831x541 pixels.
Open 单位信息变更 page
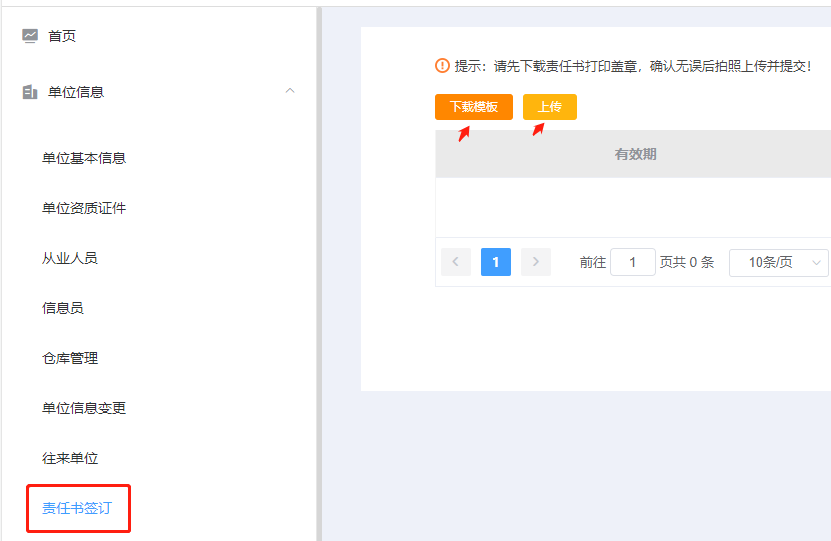(84, 408)
